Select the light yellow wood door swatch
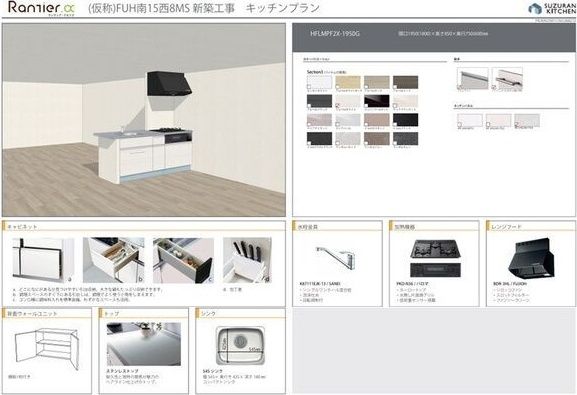 click(x=348, y=82)
